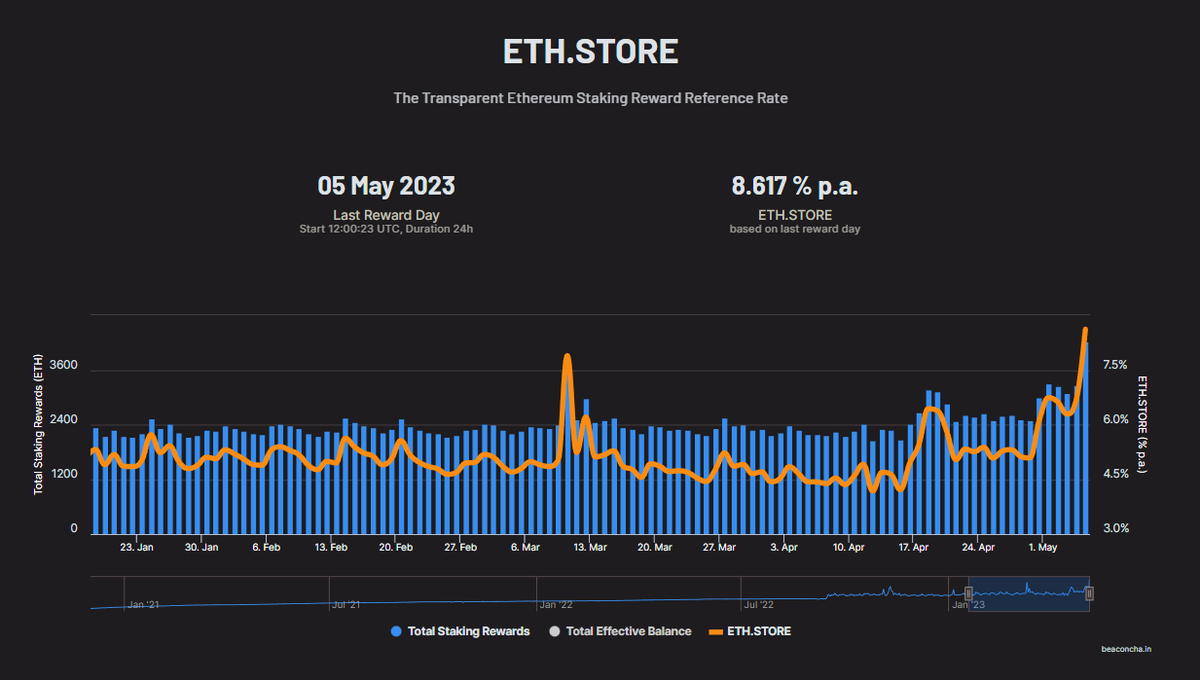The height and width of the screenshot is (680, 1200).
Task: Click Jan '21 in the range navigator
Action: (143, 604)
